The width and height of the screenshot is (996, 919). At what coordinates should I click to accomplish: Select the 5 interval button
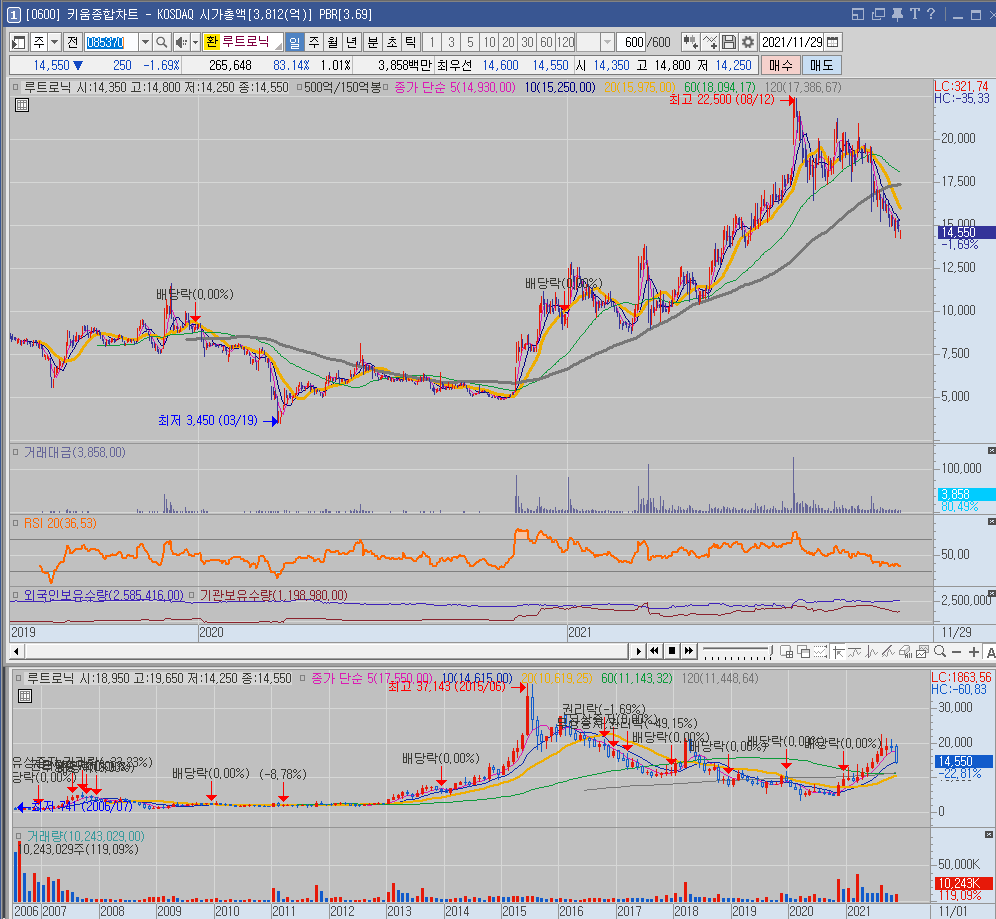[x=470, y=42]
